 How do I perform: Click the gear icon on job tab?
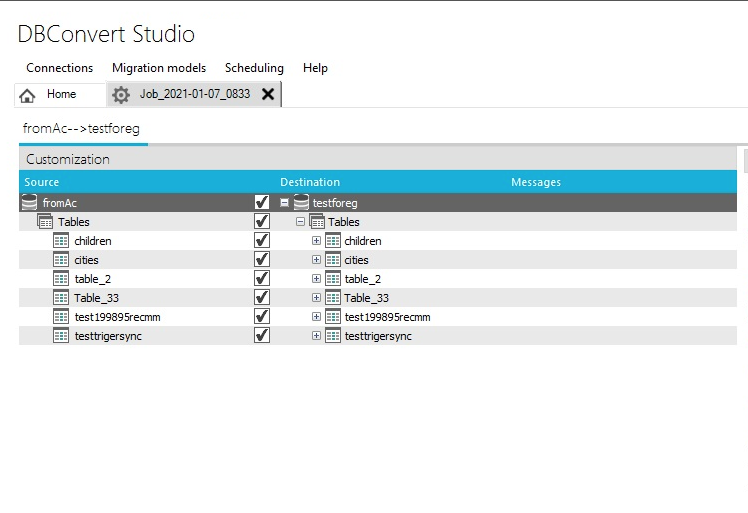tap(121, 95)
